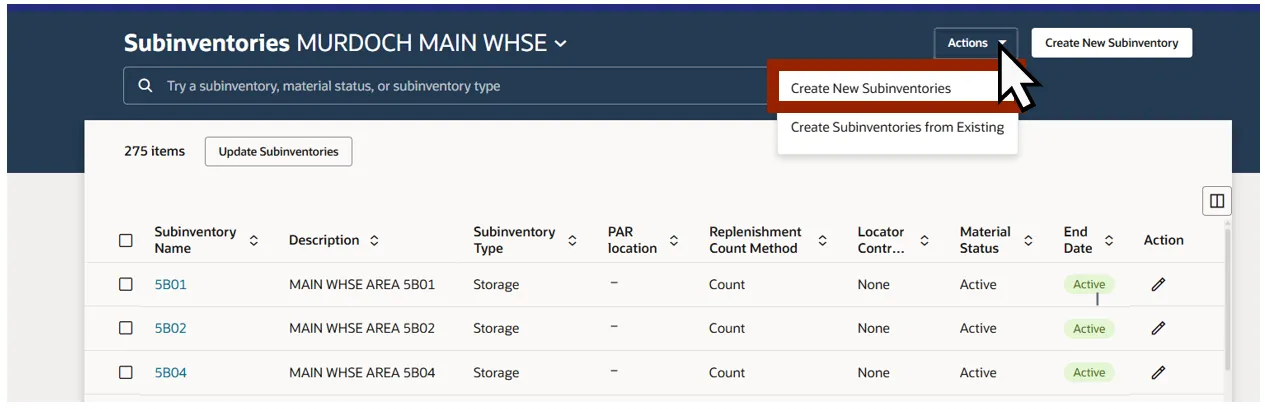Sort by Subinventory Type column
The width and height of the screenshot is (1265, 409).
[572, 240]
